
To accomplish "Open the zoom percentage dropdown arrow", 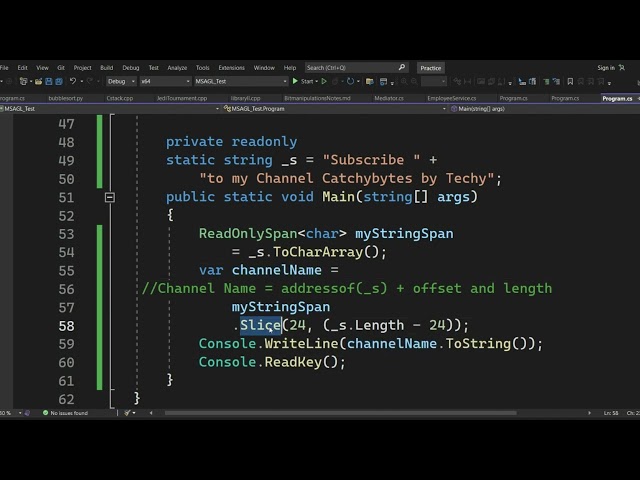I will point(20,413).
